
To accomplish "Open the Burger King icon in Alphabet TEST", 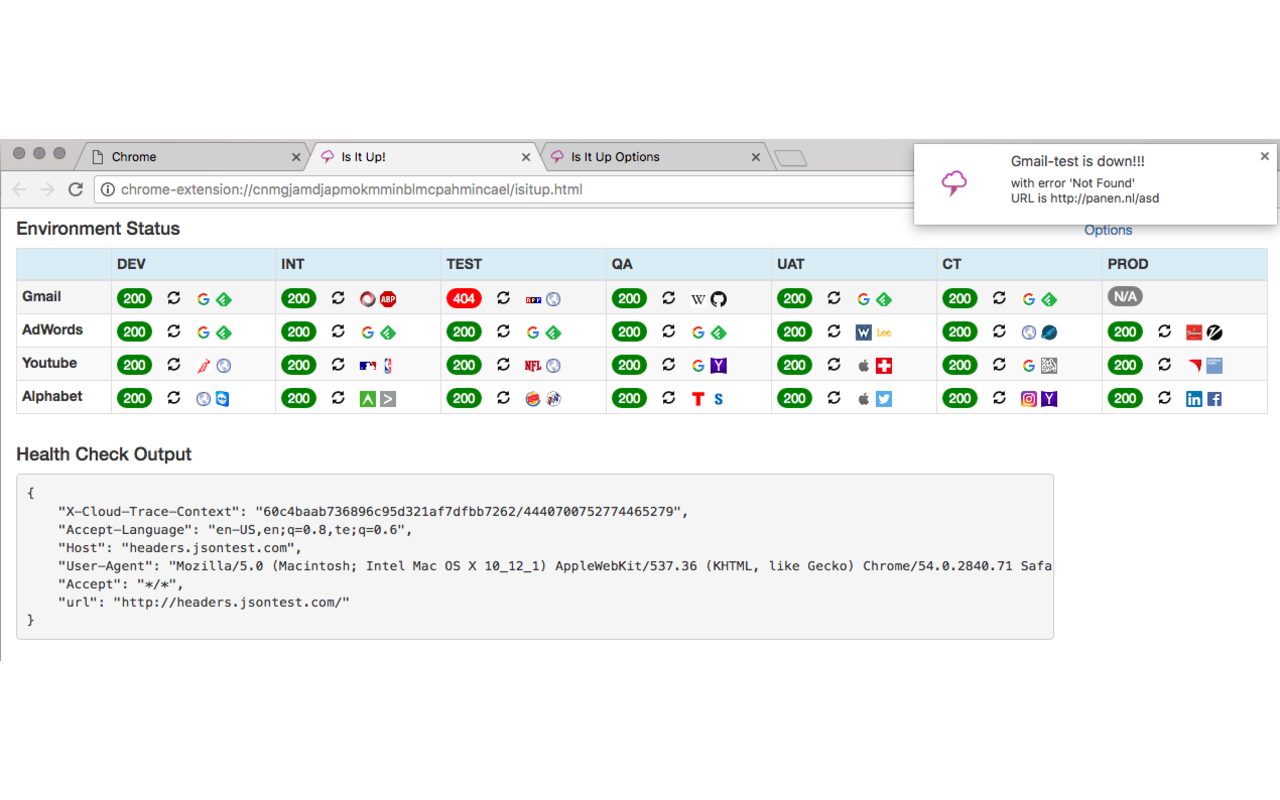I will click(533, 399).
